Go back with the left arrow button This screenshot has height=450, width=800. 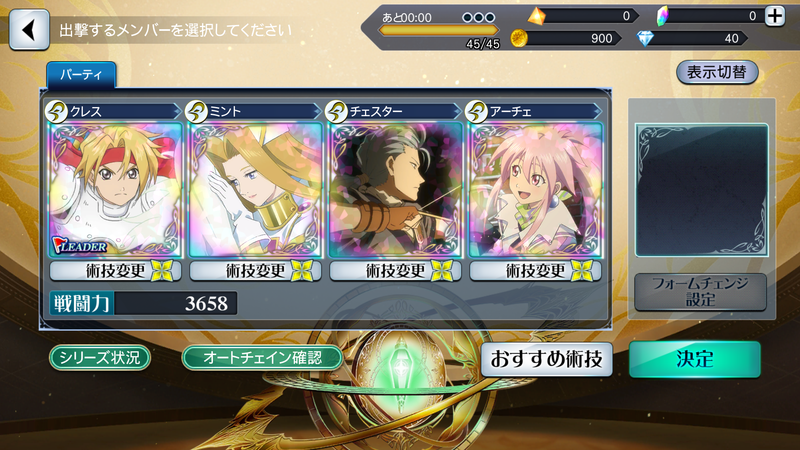29,30
